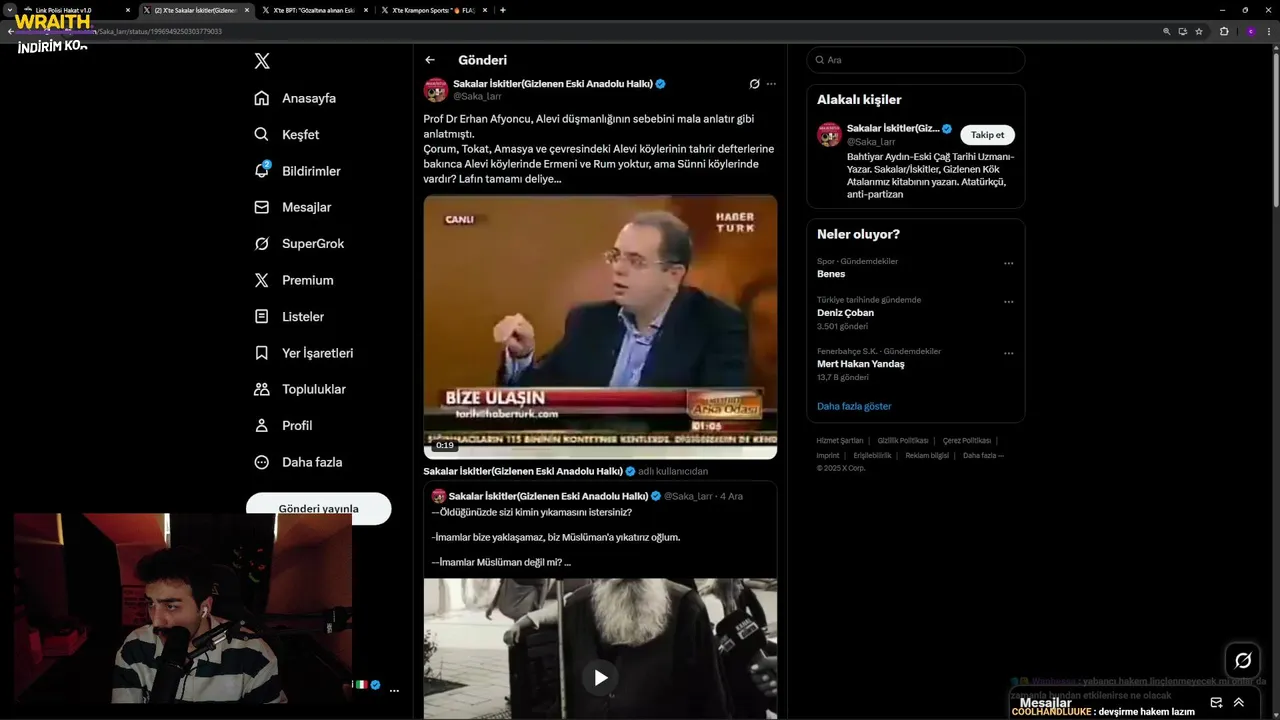
Task: Click the Profil person icon
Action: tap(262, 425)
